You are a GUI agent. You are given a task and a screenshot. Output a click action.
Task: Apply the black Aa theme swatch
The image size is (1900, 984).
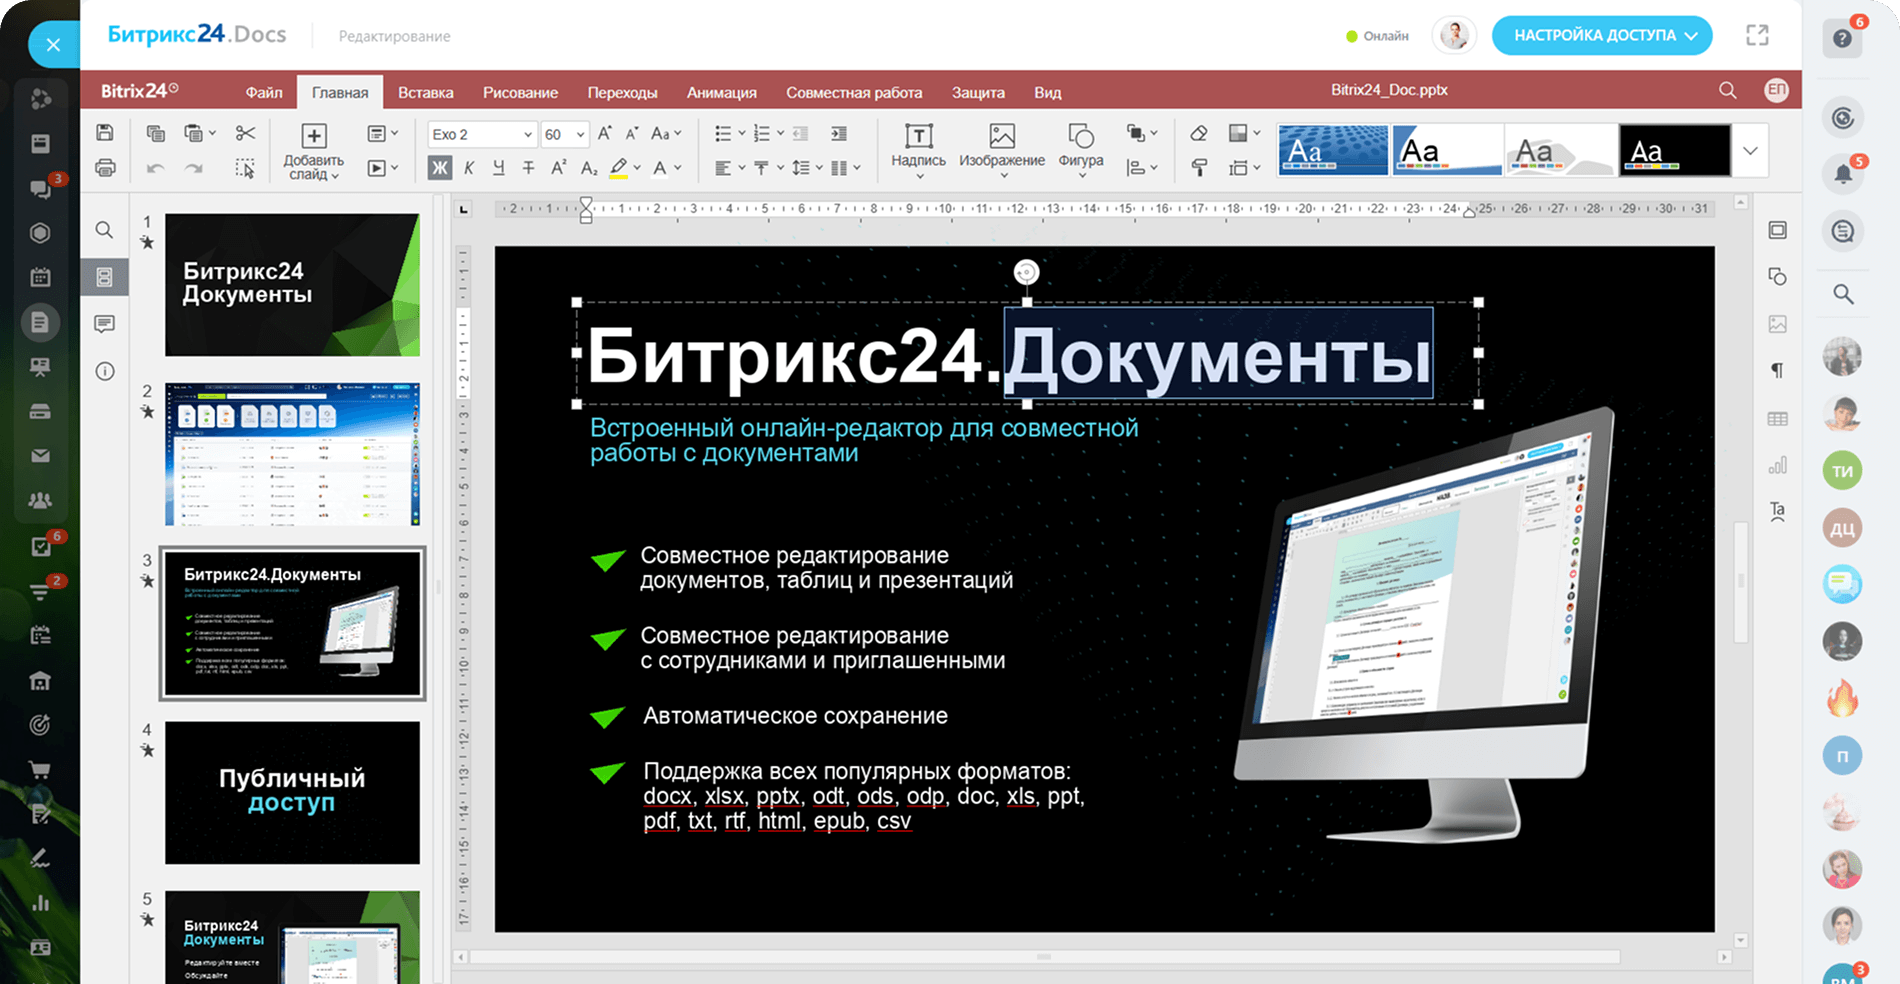point(1674,151)
